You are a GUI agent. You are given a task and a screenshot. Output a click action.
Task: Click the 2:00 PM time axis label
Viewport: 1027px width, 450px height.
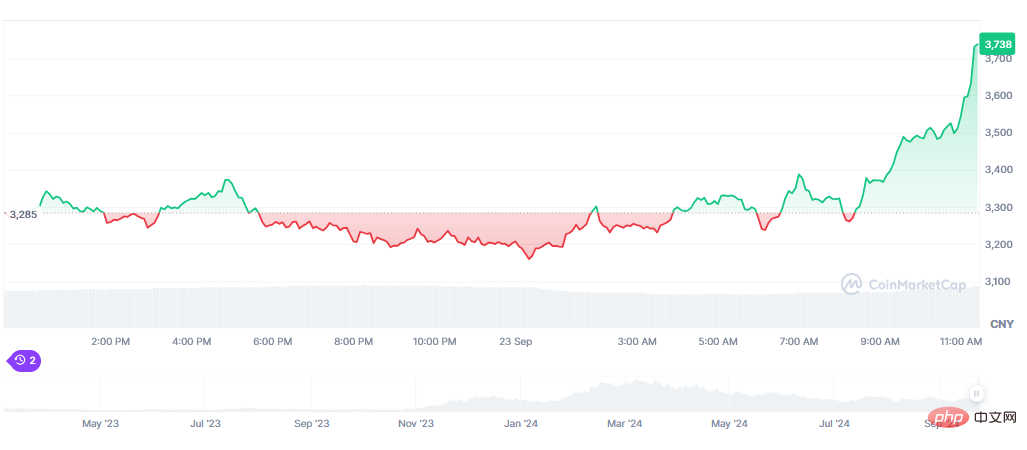click(110, 342)
